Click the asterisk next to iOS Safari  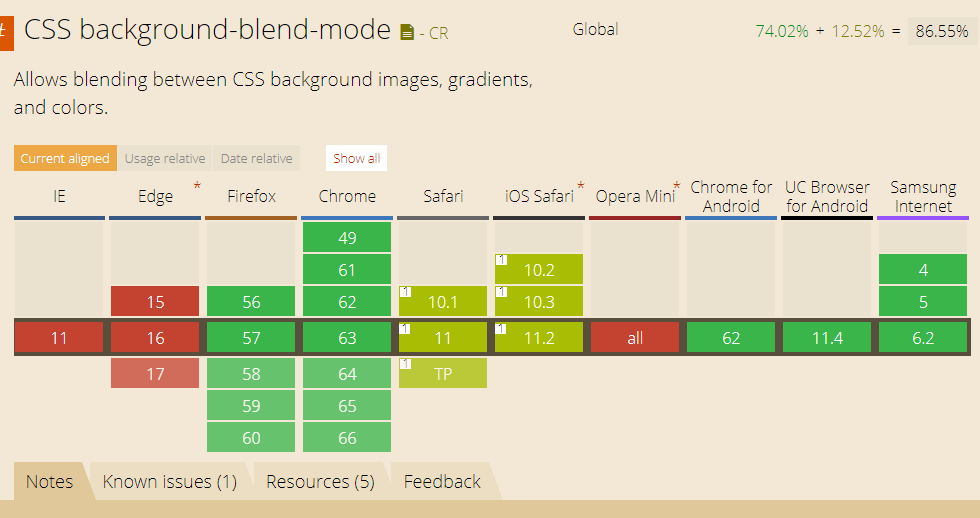tap(581, 186)
